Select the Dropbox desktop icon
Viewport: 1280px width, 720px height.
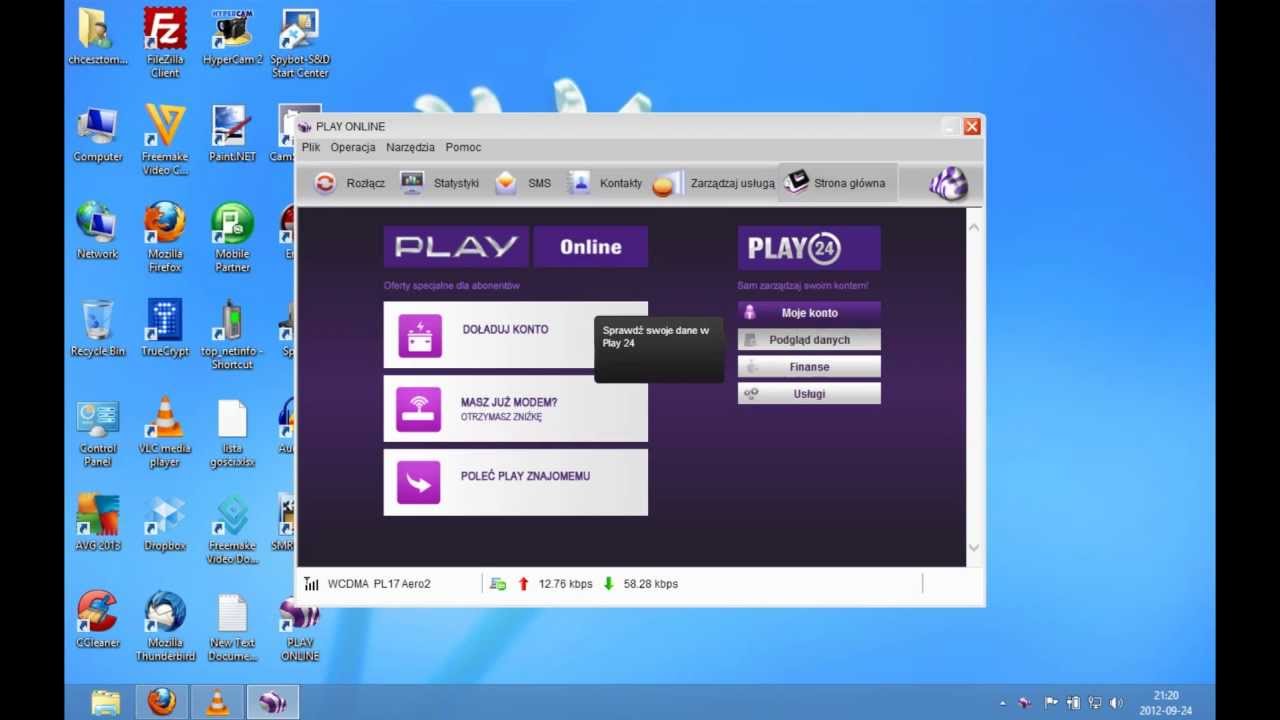[x=165, y=524]
